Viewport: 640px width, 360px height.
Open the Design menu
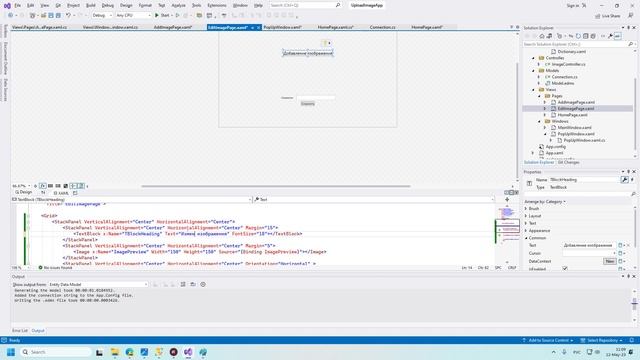pyautogui.click(x=126, y=5)
